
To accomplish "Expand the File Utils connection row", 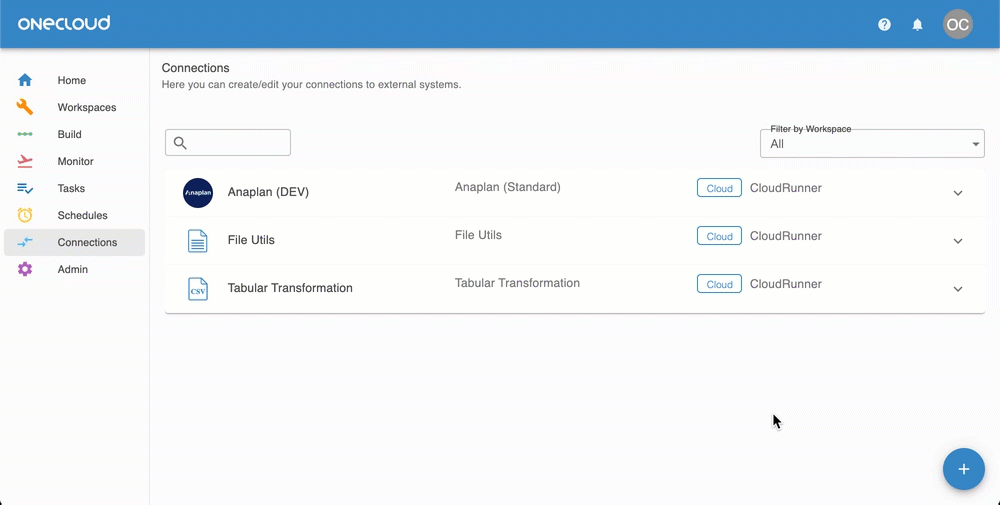I will click(x=958, y=241).
